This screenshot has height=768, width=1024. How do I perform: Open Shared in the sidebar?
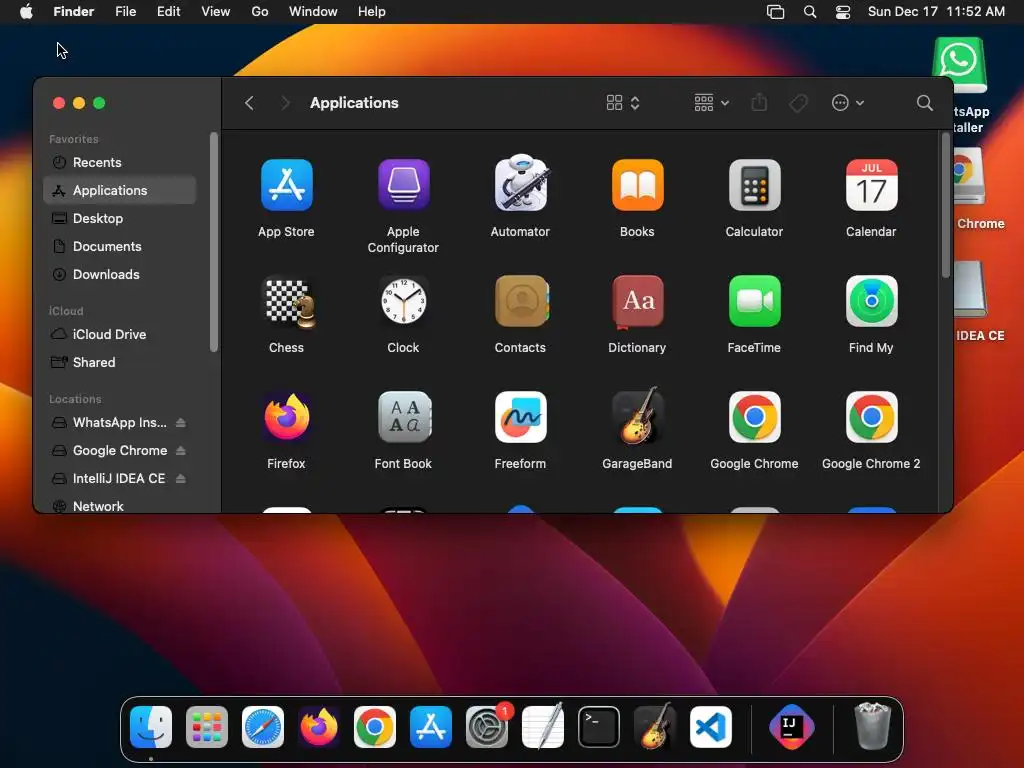(x=120, y=362)
